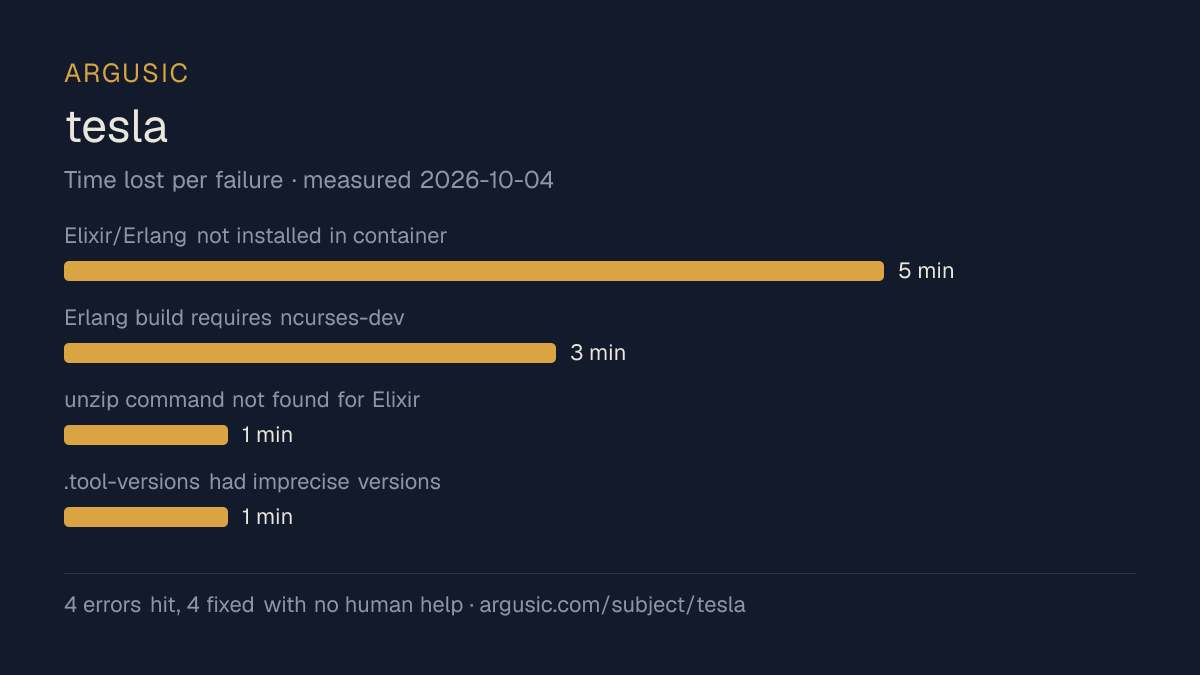The image size is (1200, 675).
Task: Click the 5 min value label
Action: [x=926, y=271]
